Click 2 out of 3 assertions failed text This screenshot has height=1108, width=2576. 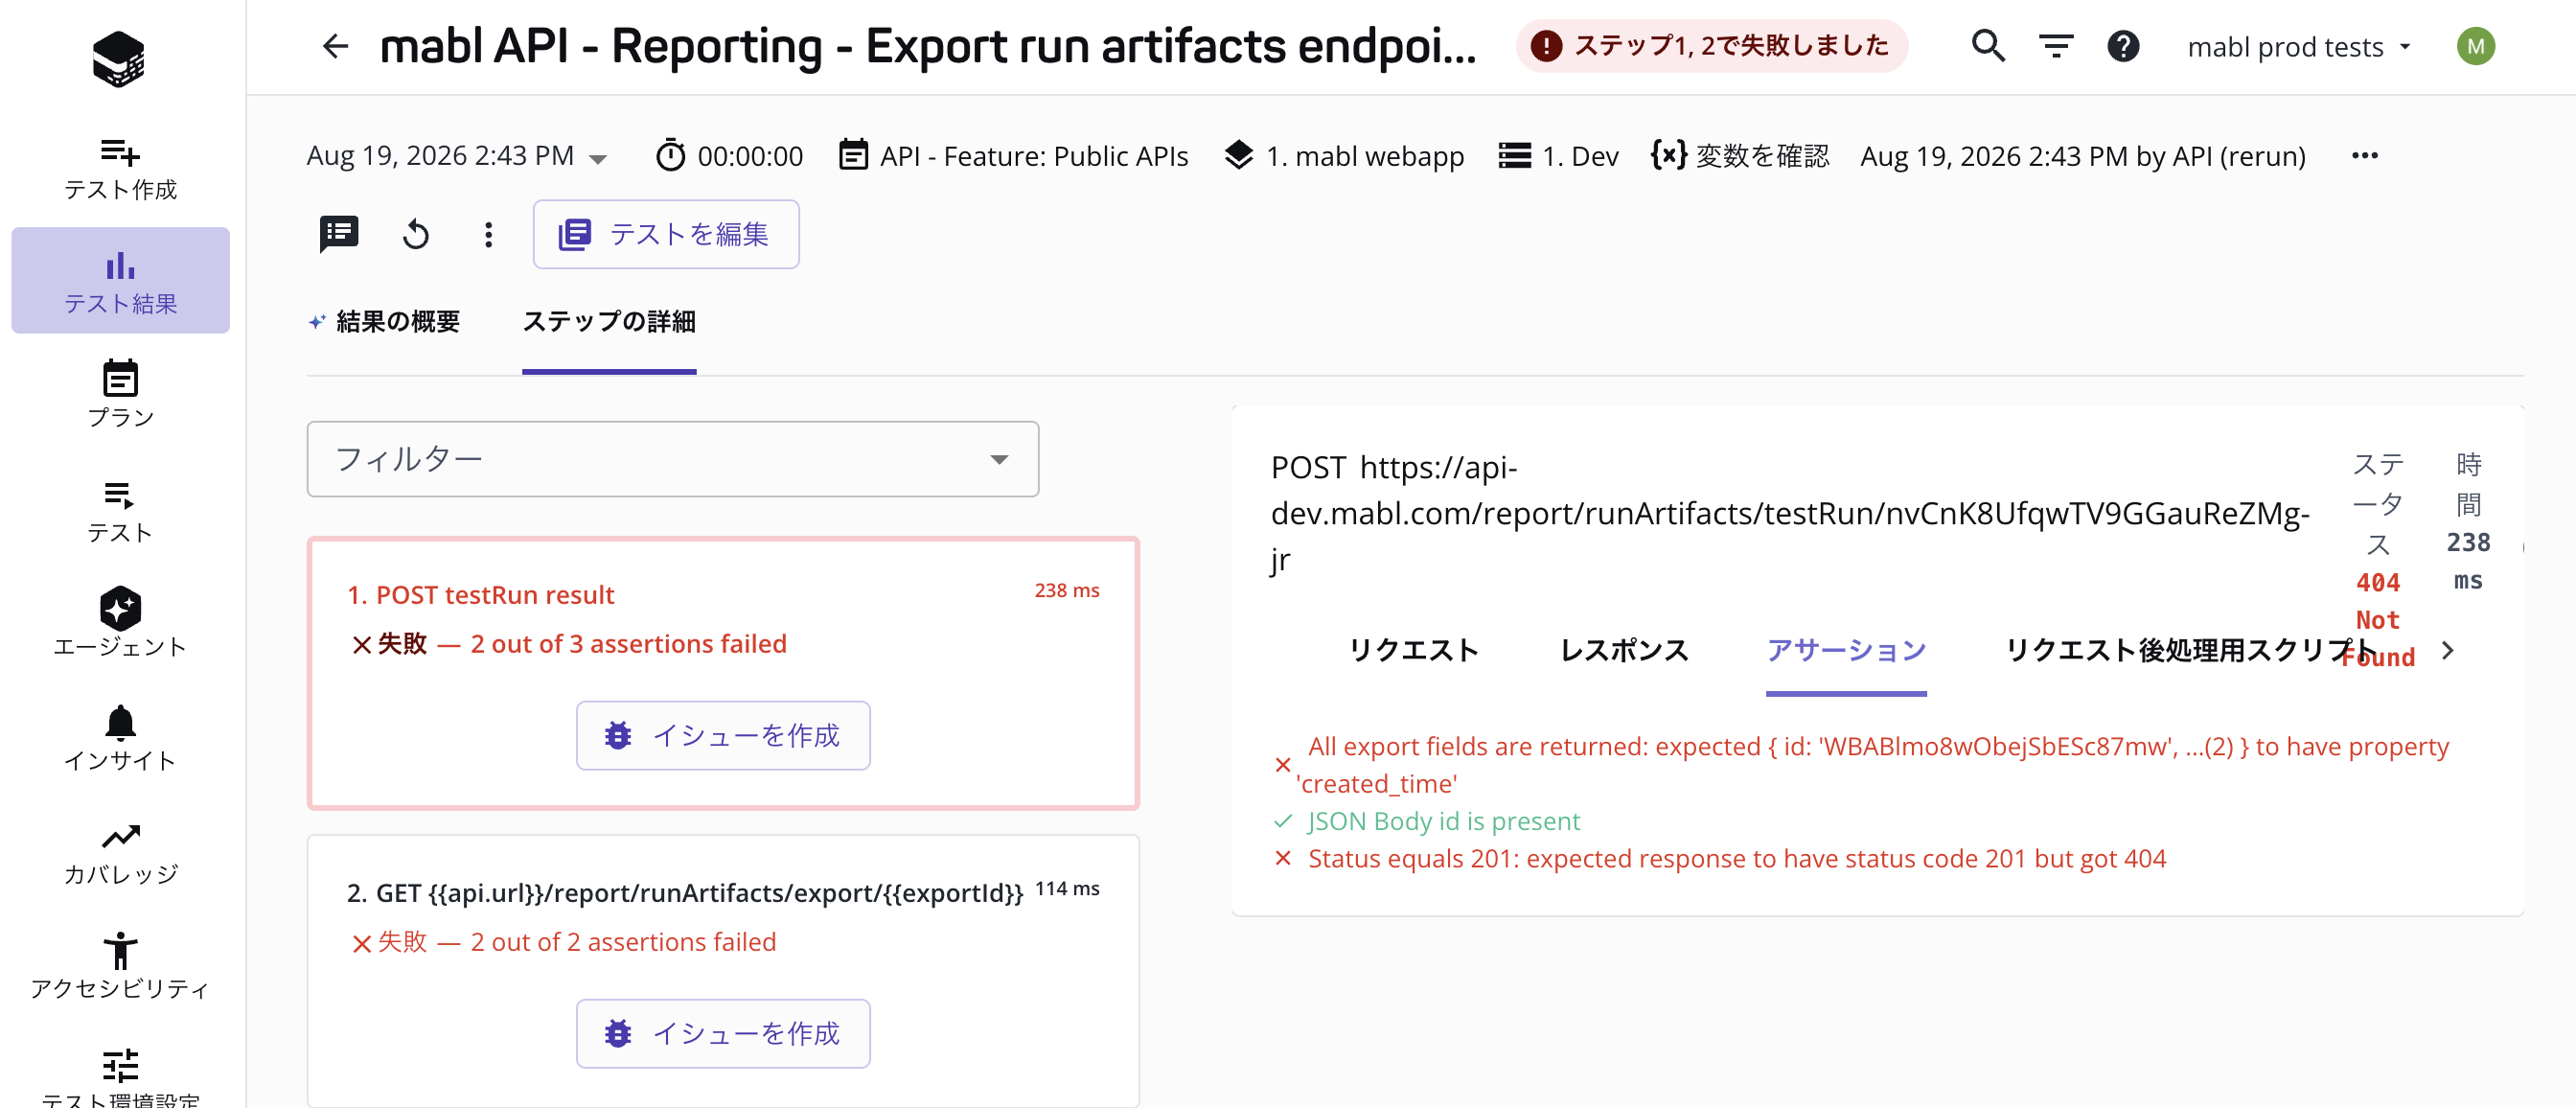click(x=628, y=644)
